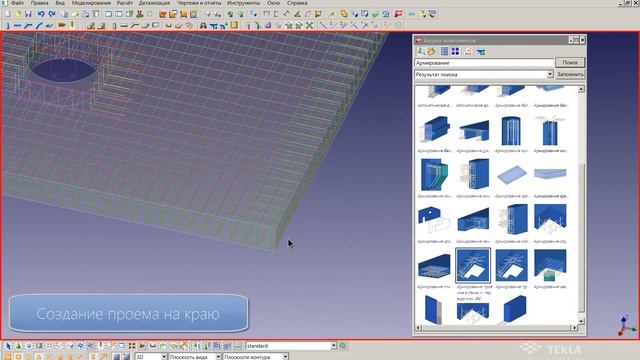The height and width of the screenshot is (360, 640).
Task: Open the Вид menu
Action: click(60, 3)
